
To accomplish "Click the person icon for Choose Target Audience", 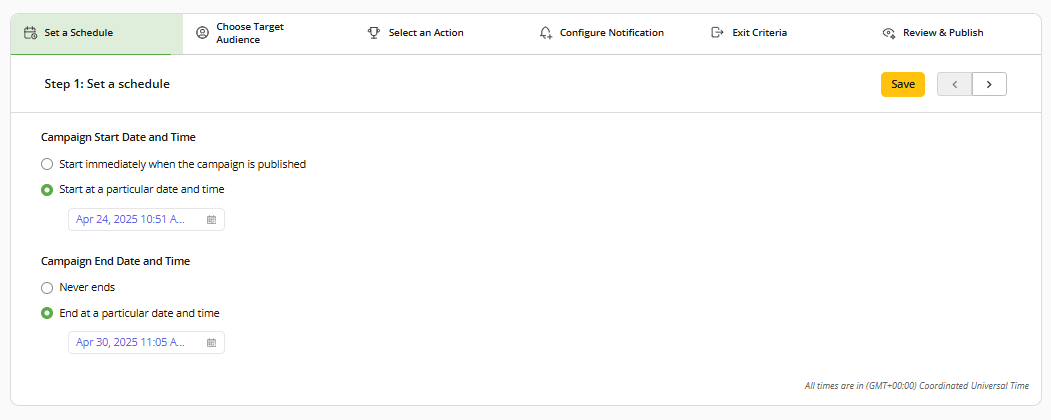I will (x=202, y=33).
